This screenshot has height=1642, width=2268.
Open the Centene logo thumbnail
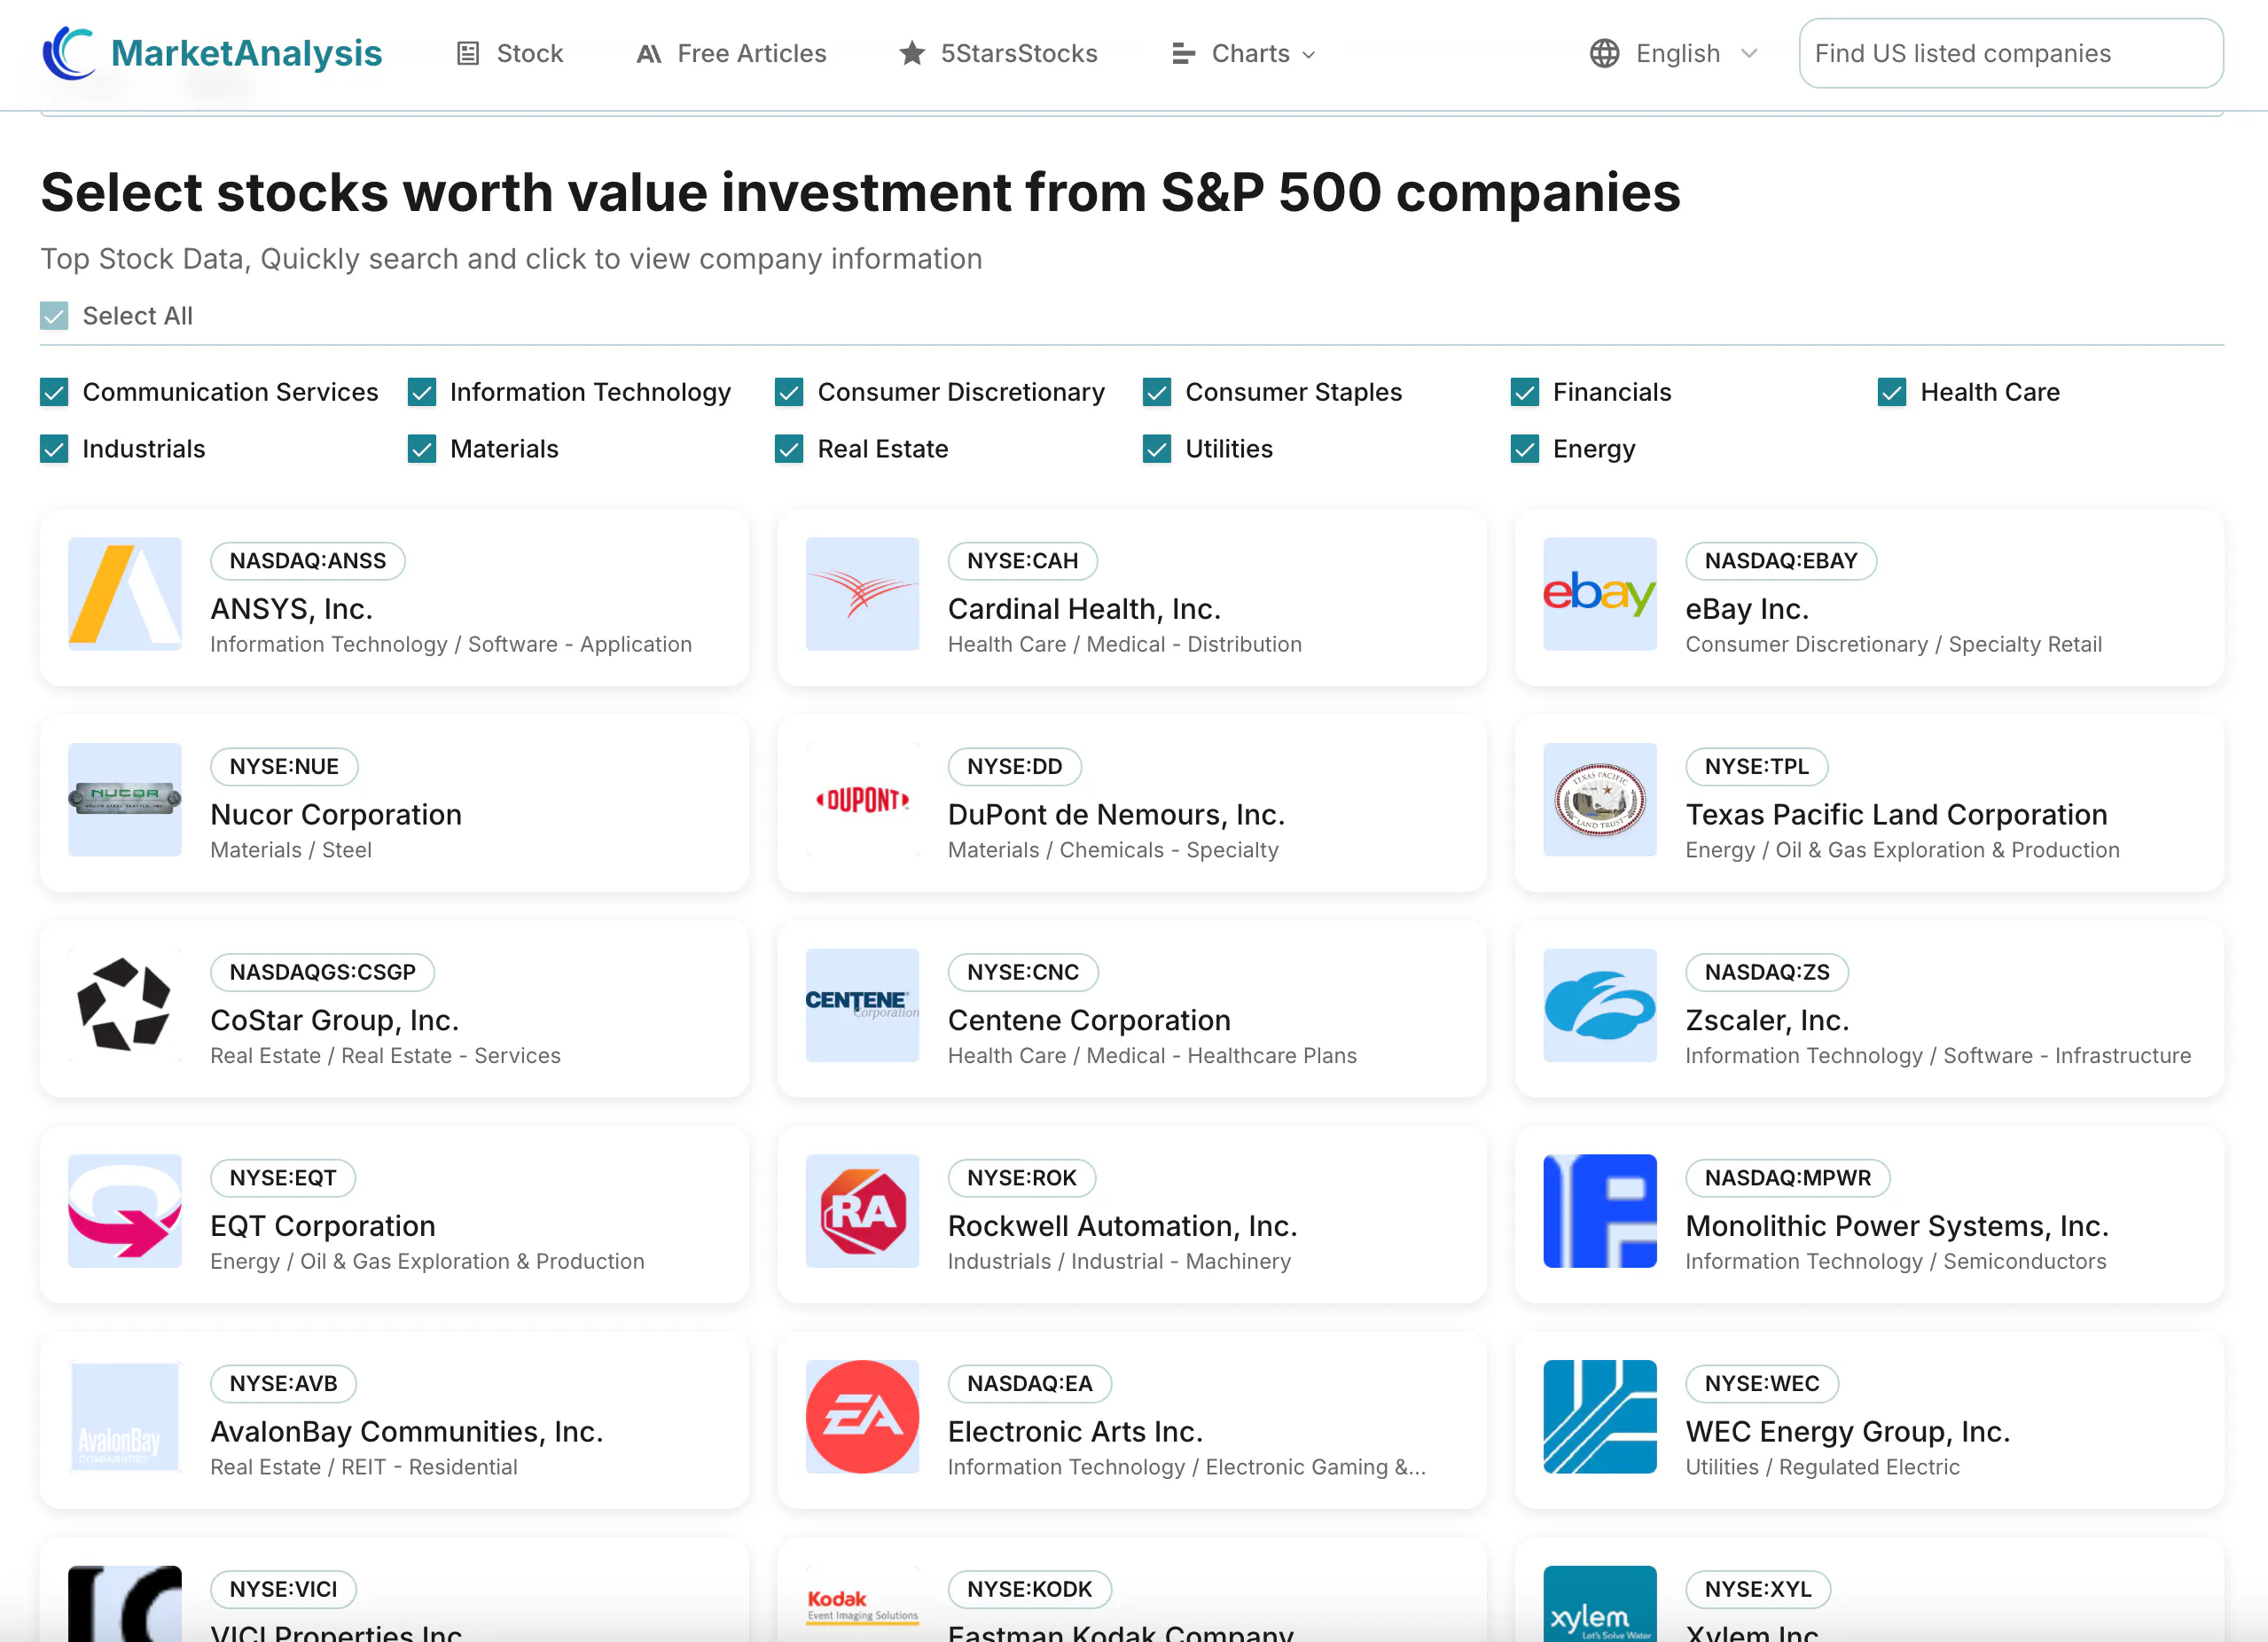[863, 1006]
